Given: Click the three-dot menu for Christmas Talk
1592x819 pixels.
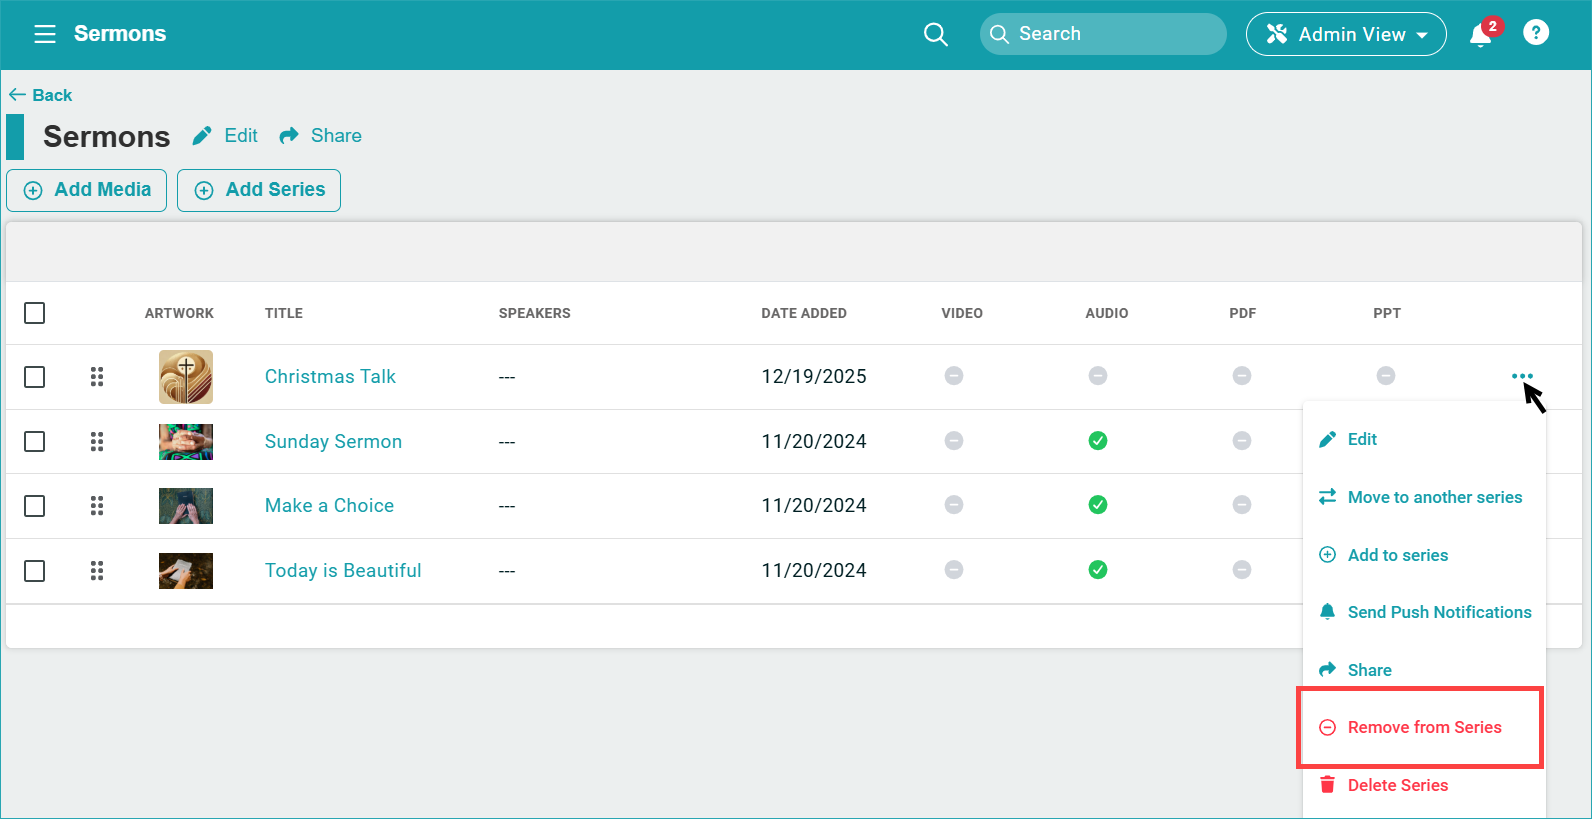Looking at the screenshot, I should 1521,376.
